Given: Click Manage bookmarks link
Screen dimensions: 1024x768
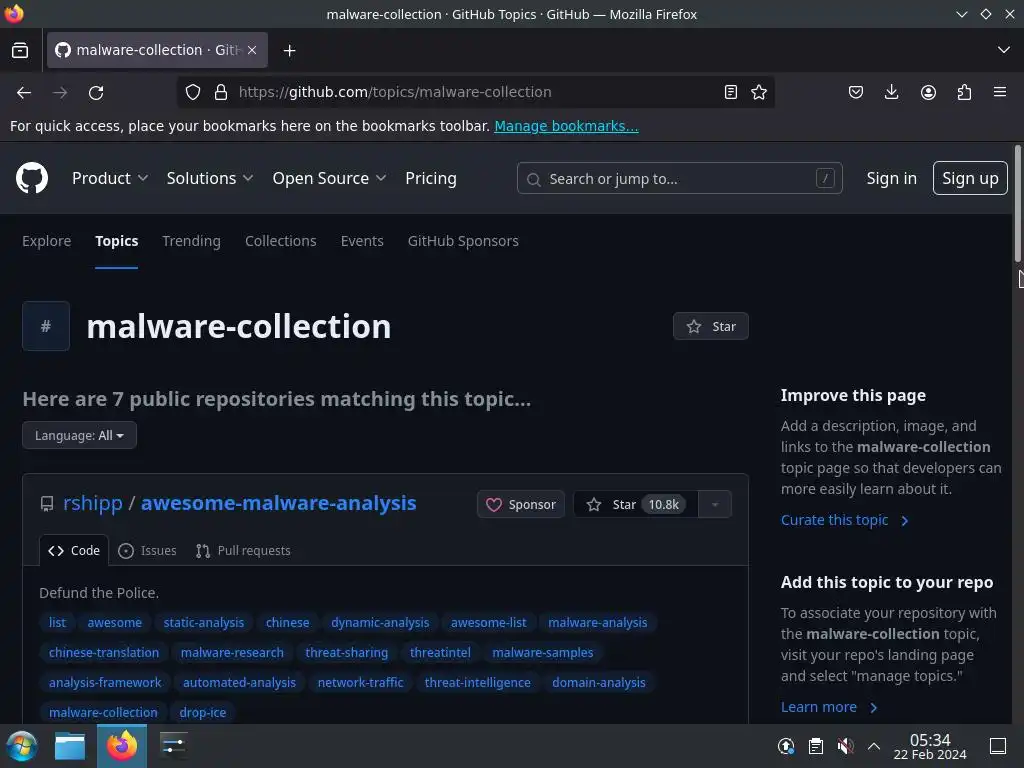Looking at the screenshot, I should tap(566, 126).
